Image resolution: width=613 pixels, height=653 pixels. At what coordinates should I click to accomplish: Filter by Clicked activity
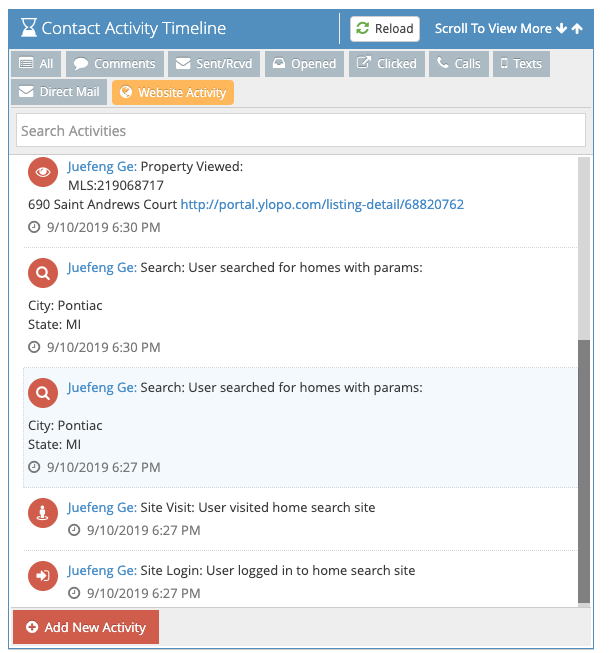pos(387,64)
